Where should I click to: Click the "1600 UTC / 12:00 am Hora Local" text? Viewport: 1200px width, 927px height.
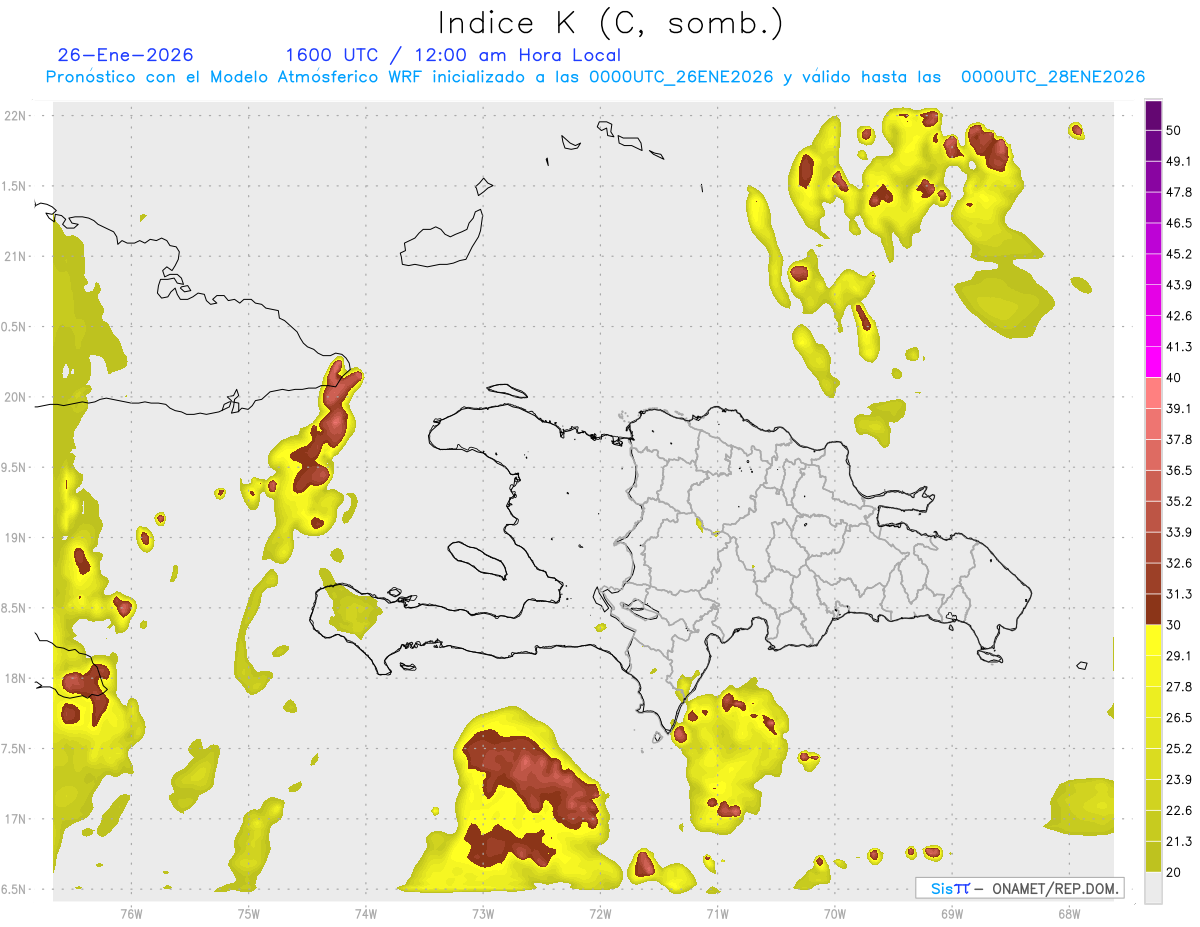[453, 55]
